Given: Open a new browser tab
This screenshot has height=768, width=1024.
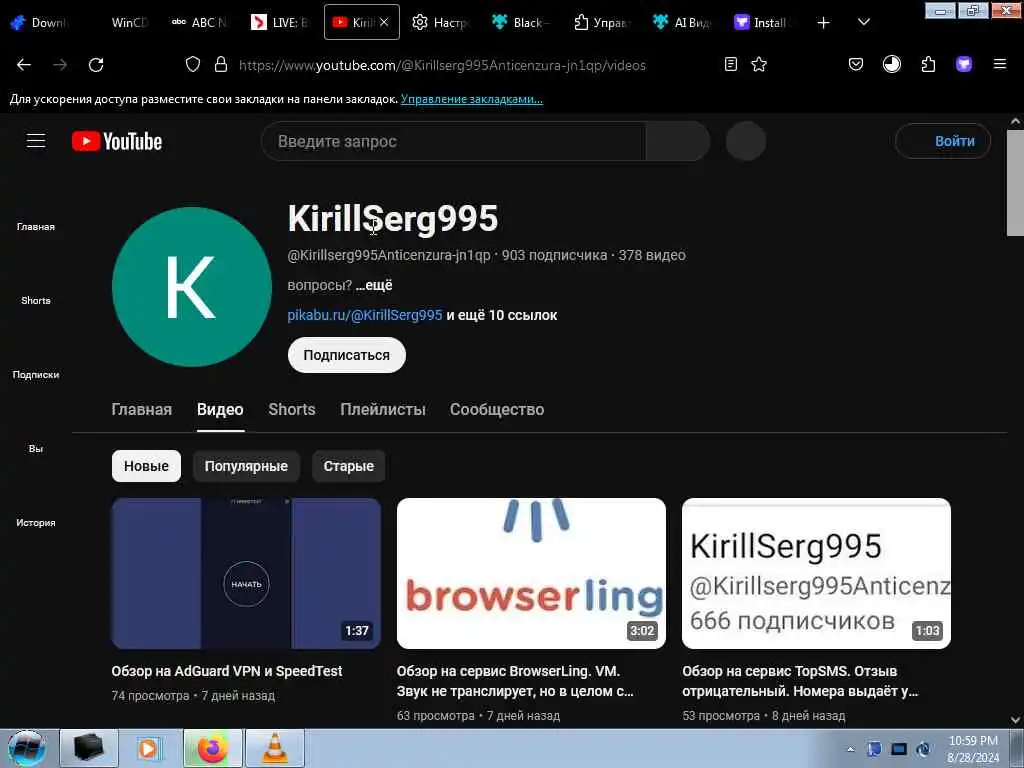Looking at the screenshot, I should click(x=824, y=23).
